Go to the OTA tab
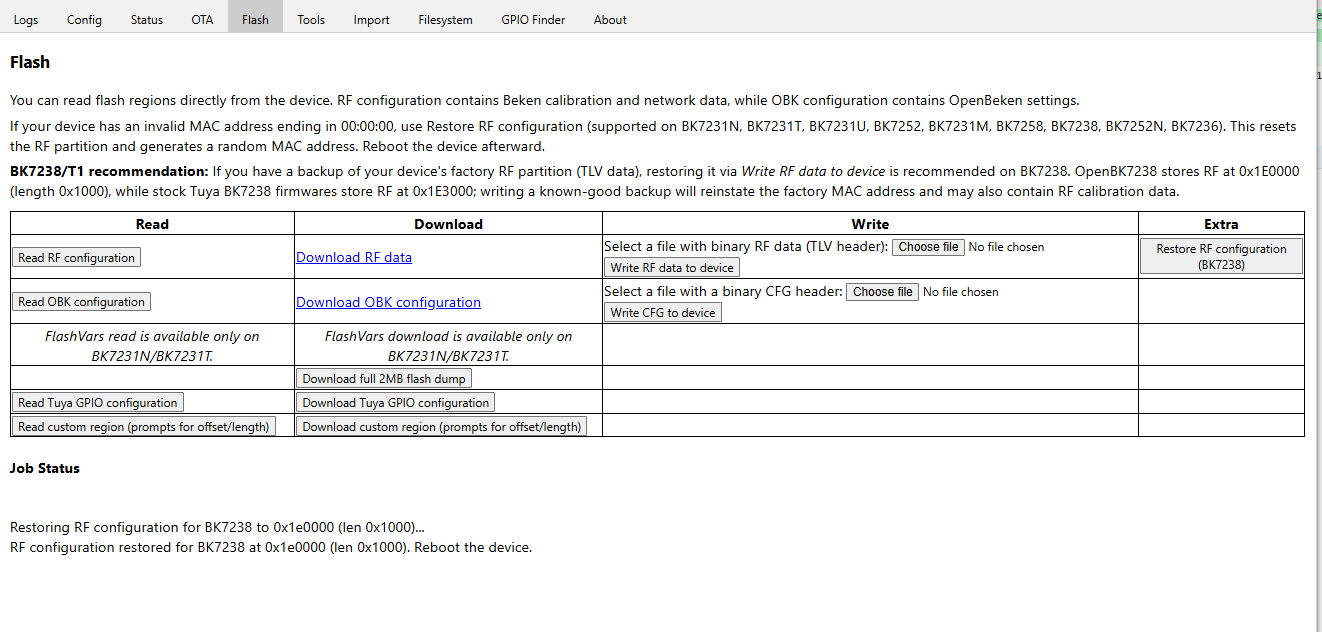 pos(202,19)
